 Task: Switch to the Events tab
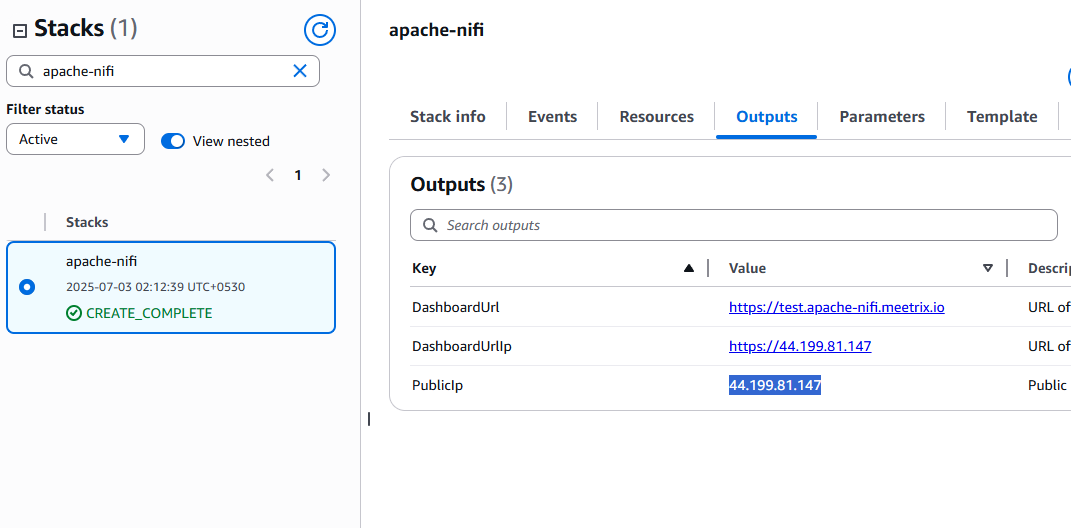(x=553, y=117)
